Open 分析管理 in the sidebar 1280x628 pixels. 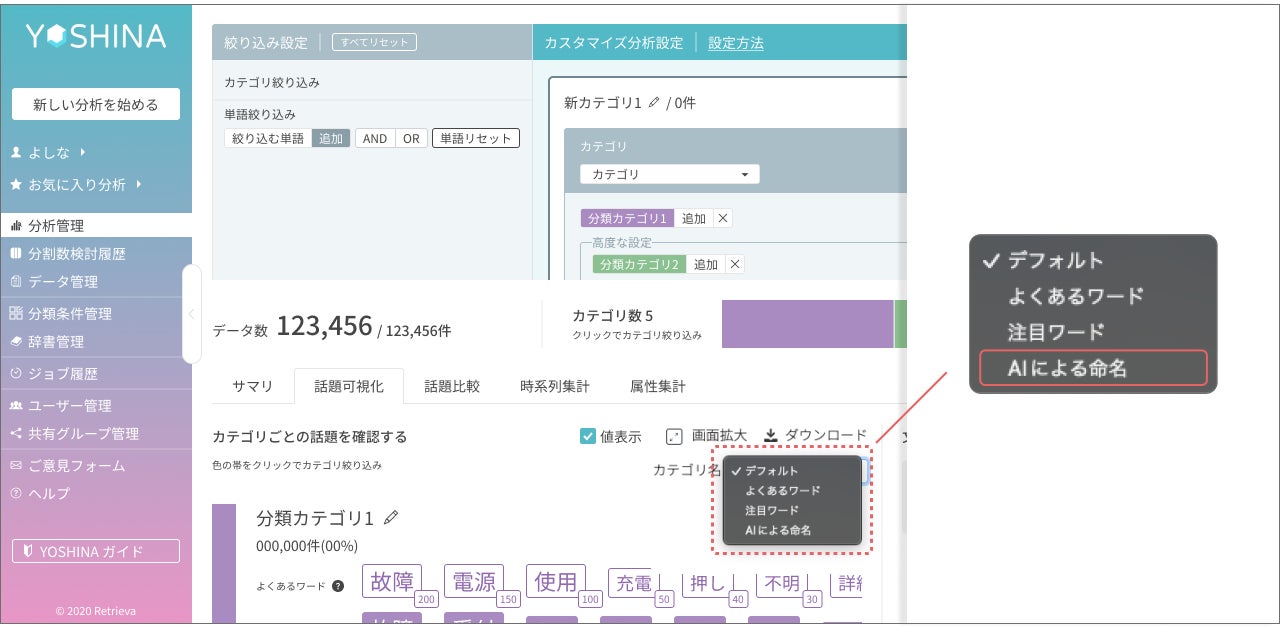click(x=96, y=226)
